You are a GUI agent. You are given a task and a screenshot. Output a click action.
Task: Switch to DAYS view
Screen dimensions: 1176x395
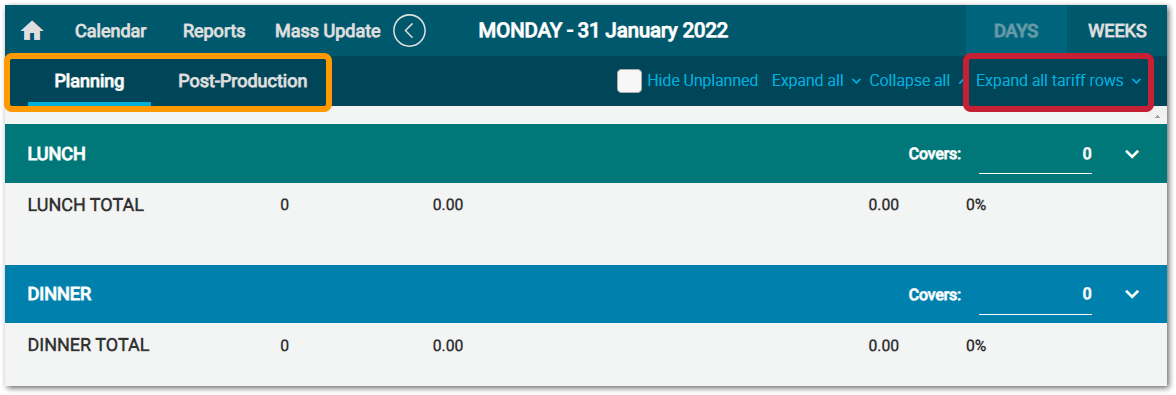coord(1016,31)
